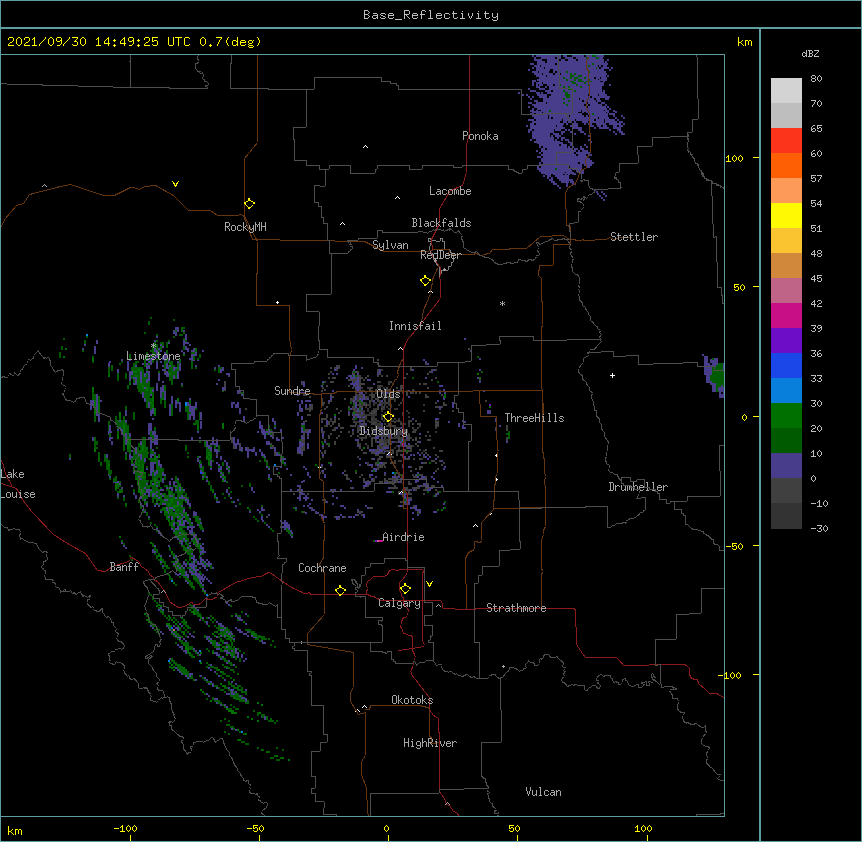
Task: Click the 80 value on the dBZ legend
Action: [816, 79]
